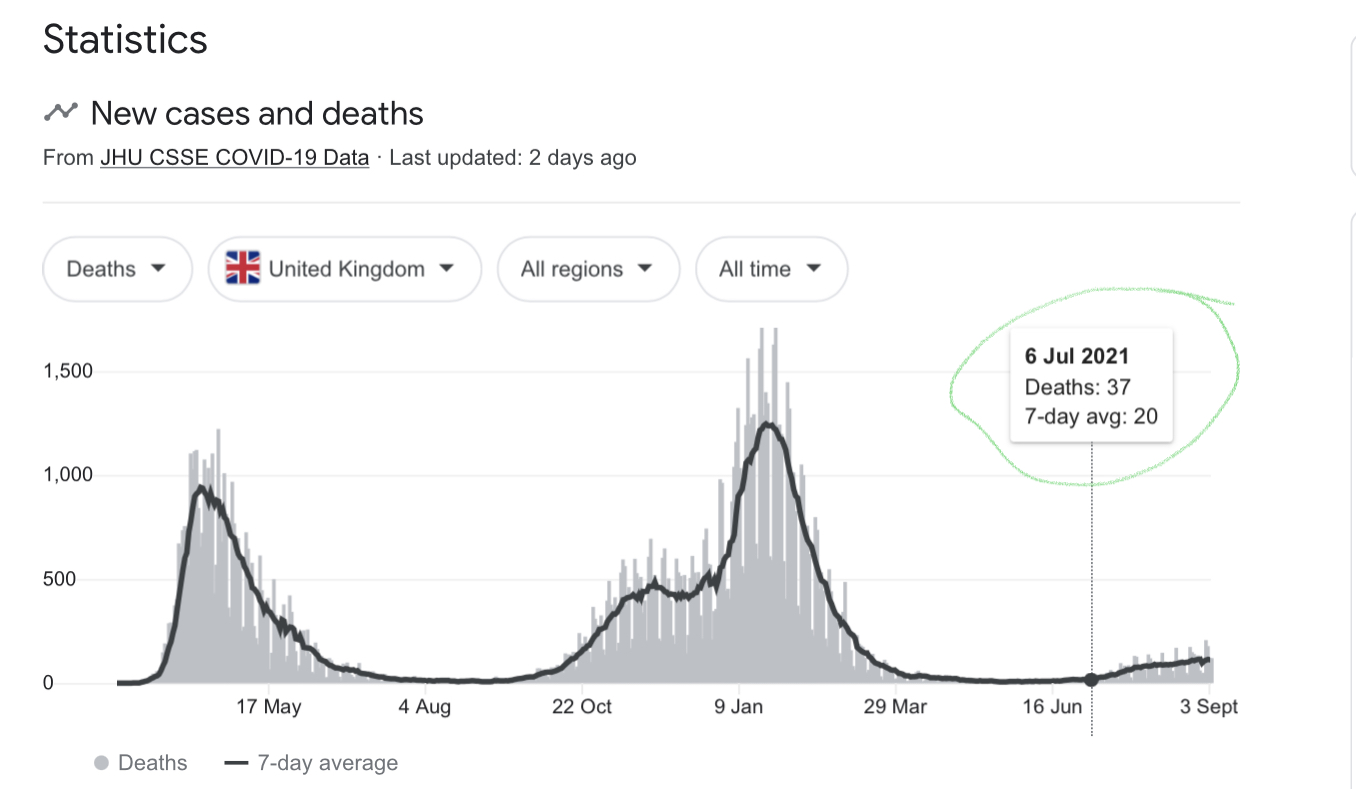Click the trend line icon beside New cases and deaths
Viewport: 1356px width, 789px height.
pyautogui.click(x=60, y=112)
